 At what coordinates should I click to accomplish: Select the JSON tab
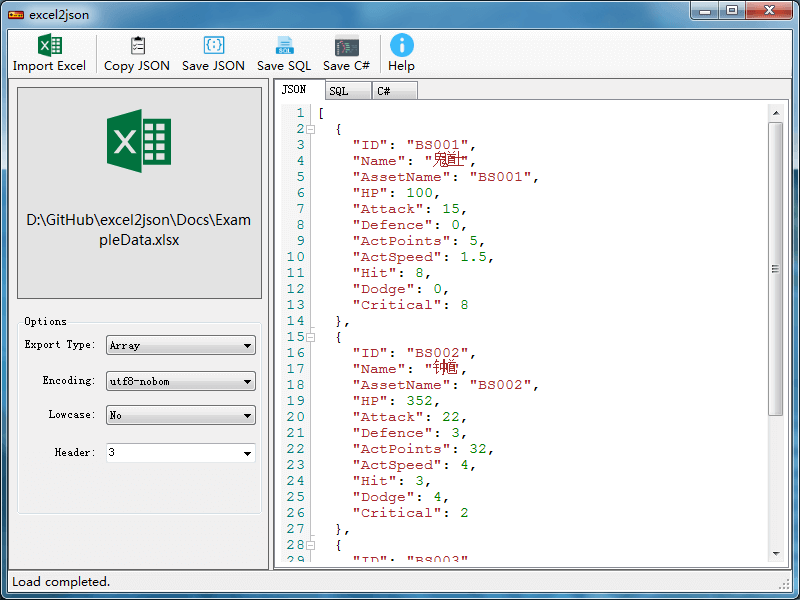pos(295,90)
